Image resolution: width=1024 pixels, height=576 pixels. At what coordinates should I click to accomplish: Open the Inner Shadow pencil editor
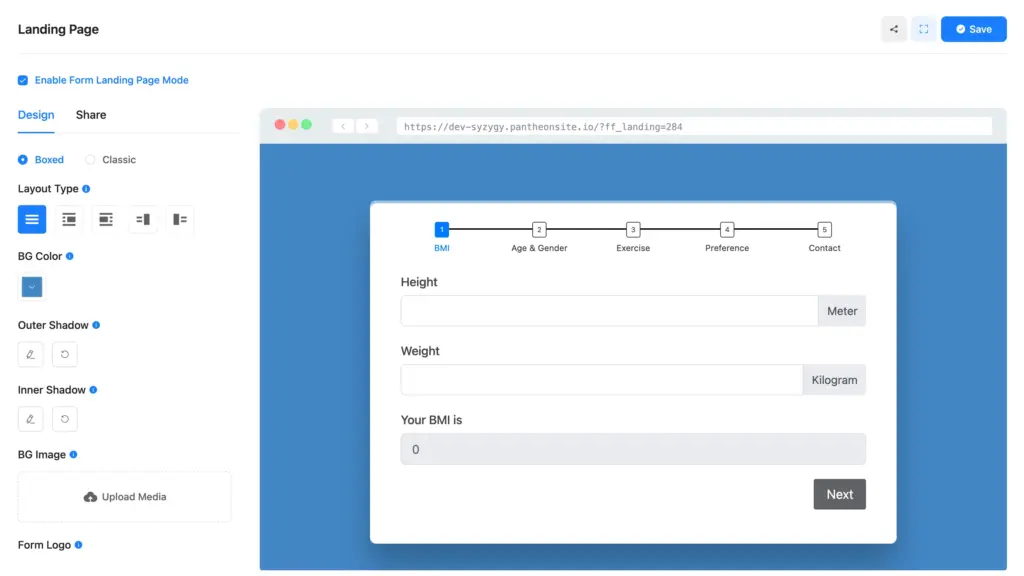click(x=30, y=418)
